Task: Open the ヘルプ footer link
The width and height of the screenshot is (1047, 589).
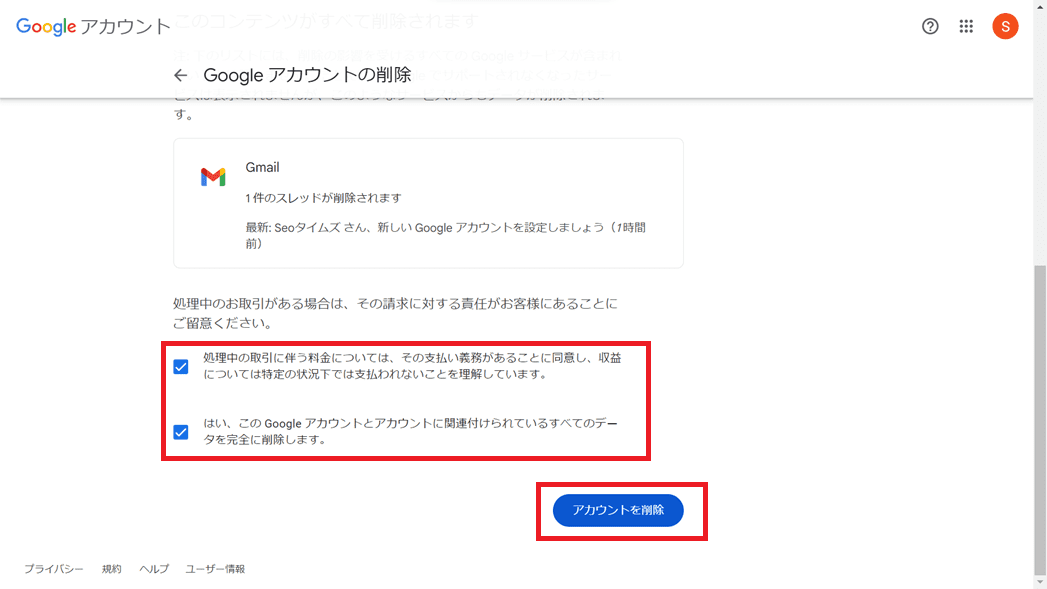Action: click(x=154, y=569)
